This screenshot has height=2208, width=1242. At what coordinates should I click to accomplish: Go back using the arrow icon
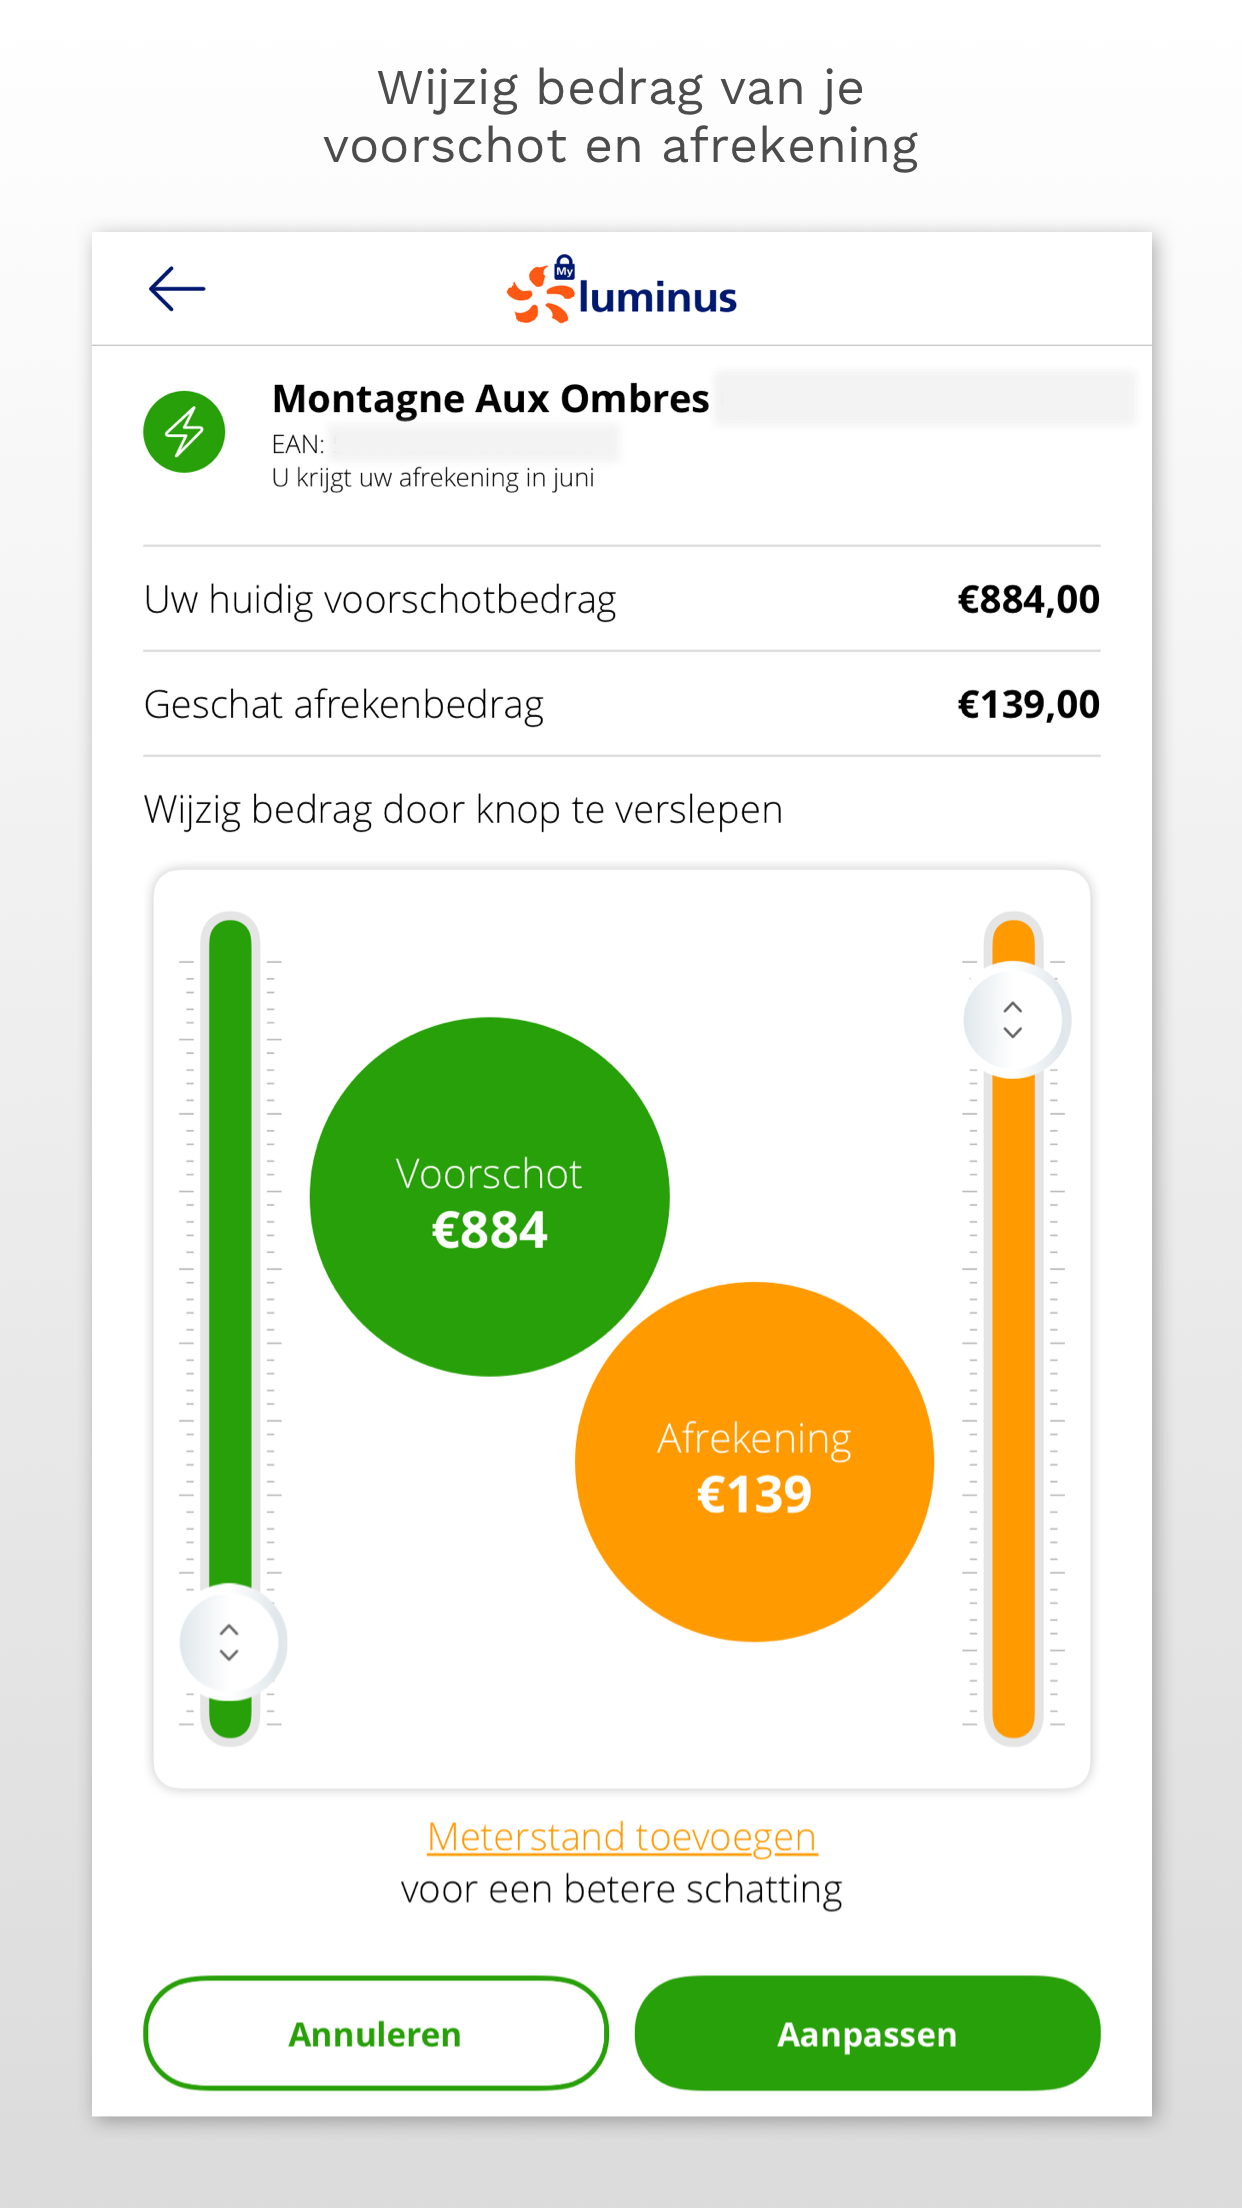point(177,289)
